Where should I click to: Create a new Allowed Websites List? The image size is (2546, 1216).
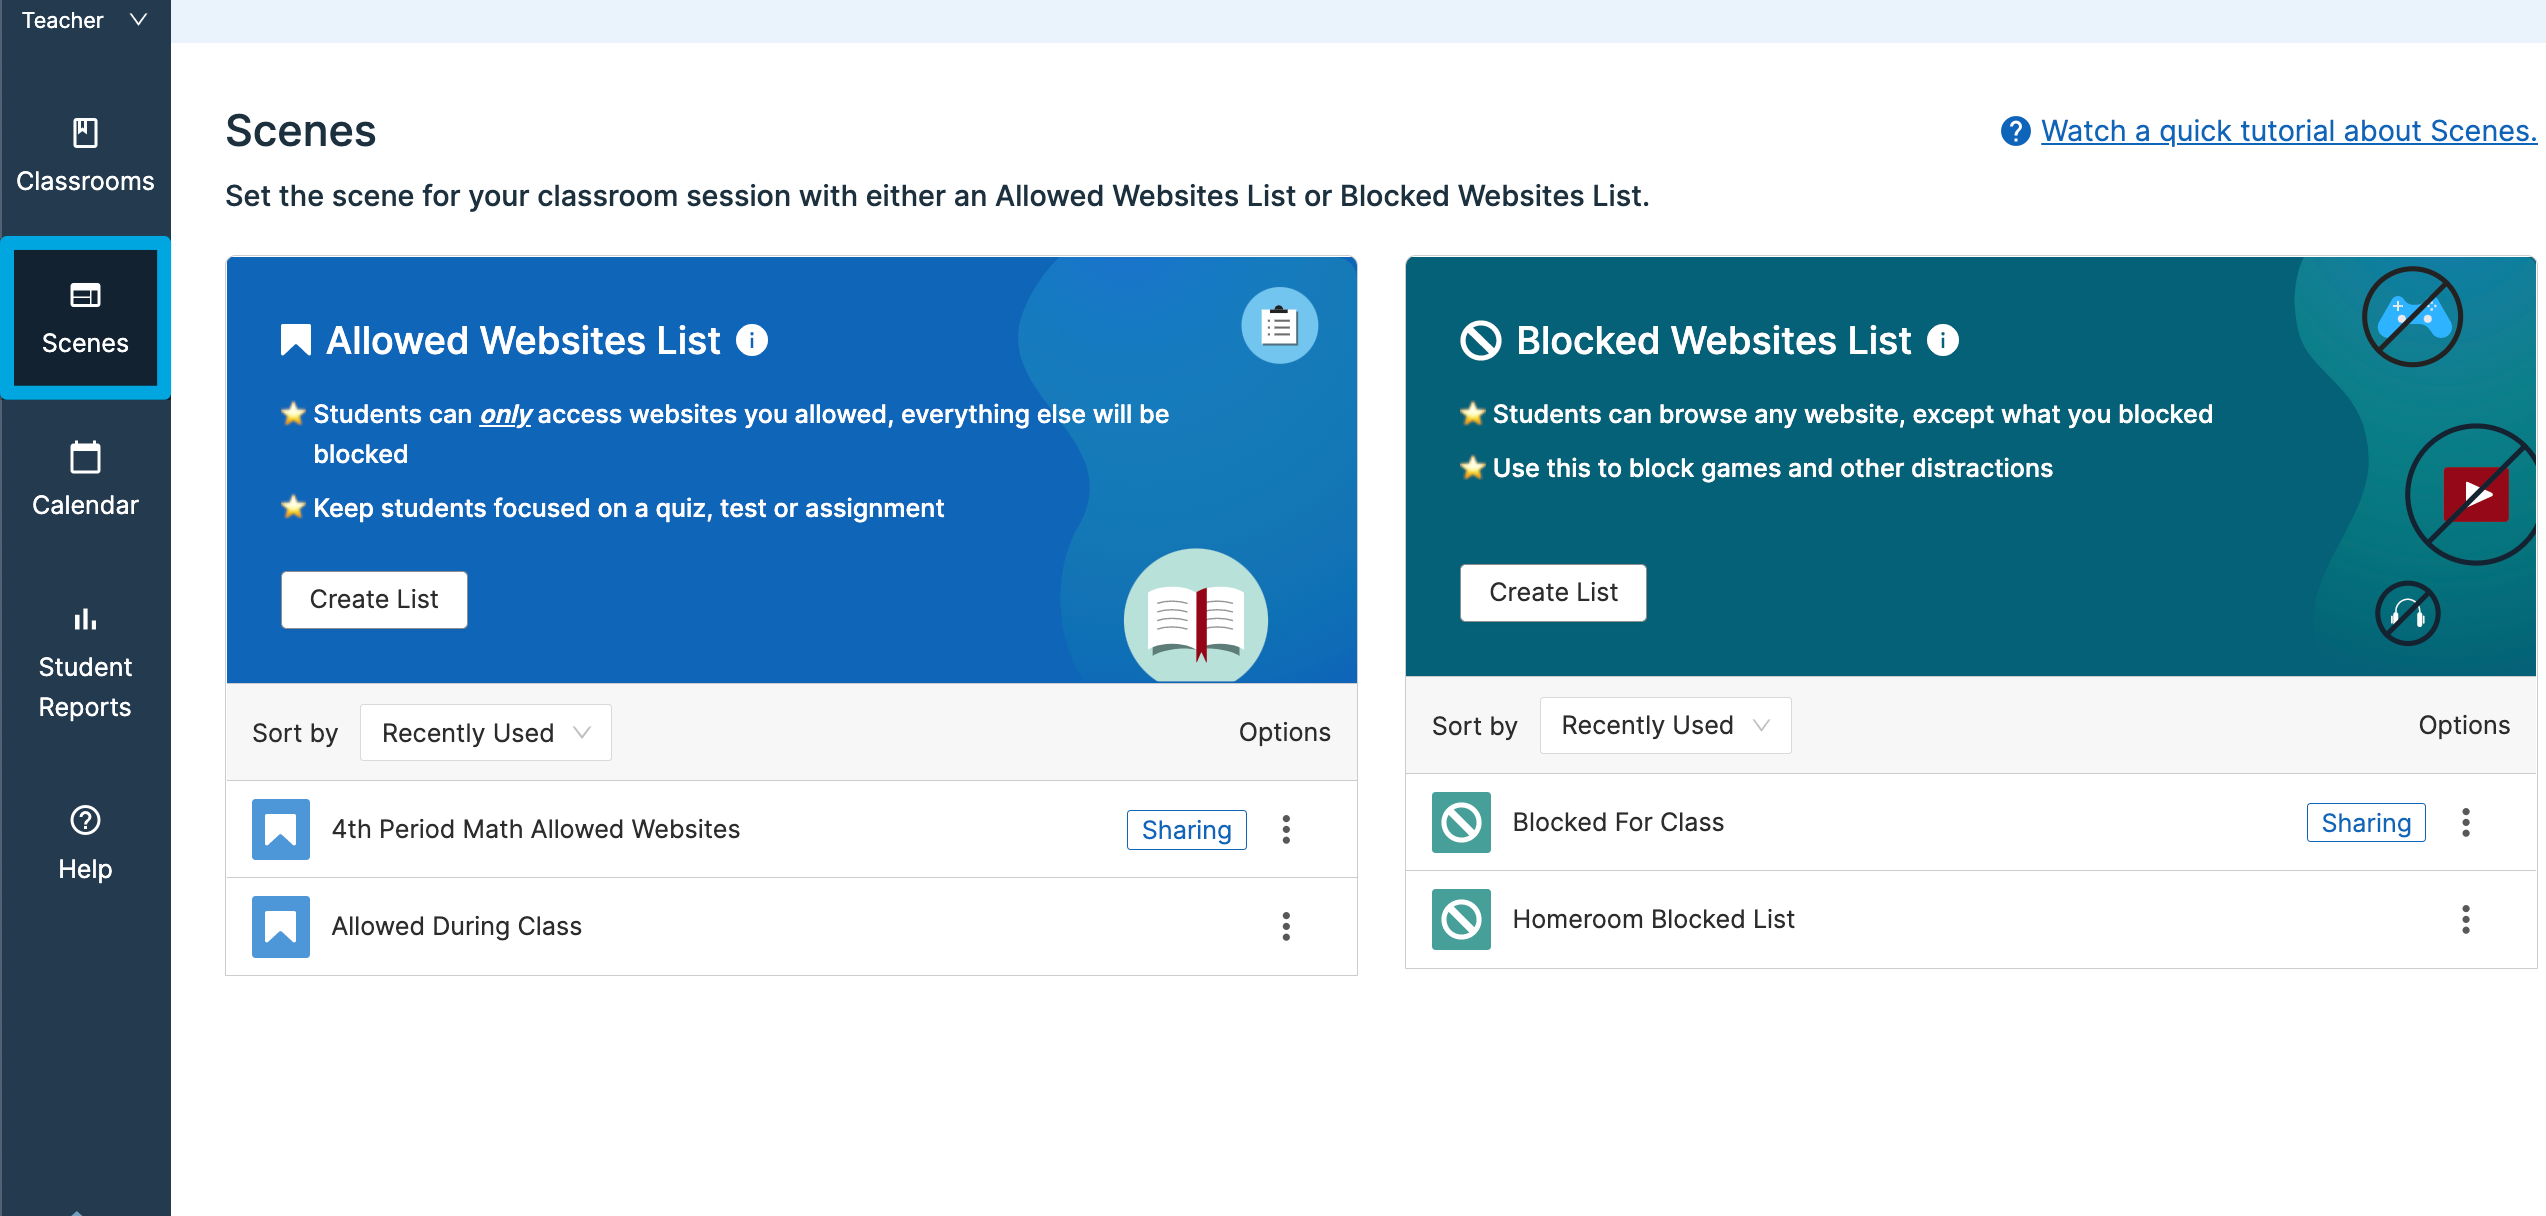(374, 599)
